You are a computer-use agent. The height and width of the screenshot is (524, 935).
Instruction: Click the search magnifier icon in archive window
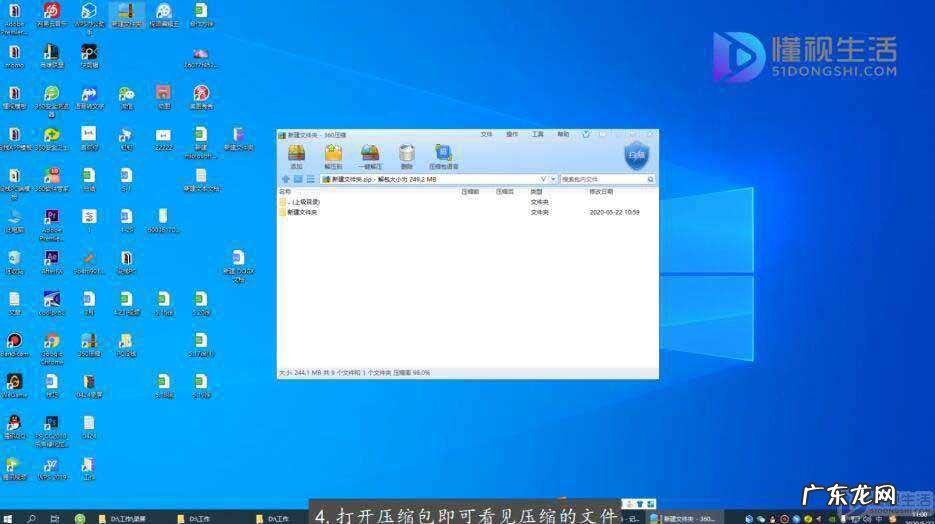[x=651, y=179]
